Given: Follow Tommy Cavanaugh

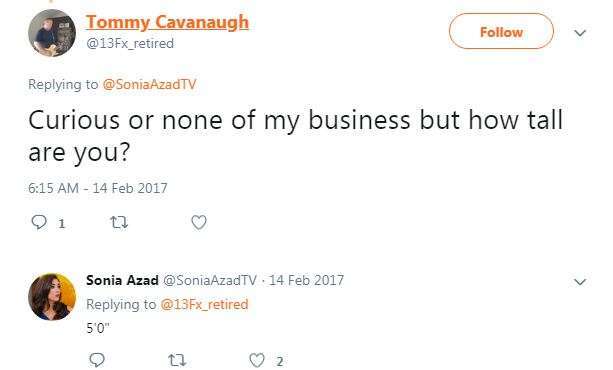Looking at the screenshot, I should [501, 31].
